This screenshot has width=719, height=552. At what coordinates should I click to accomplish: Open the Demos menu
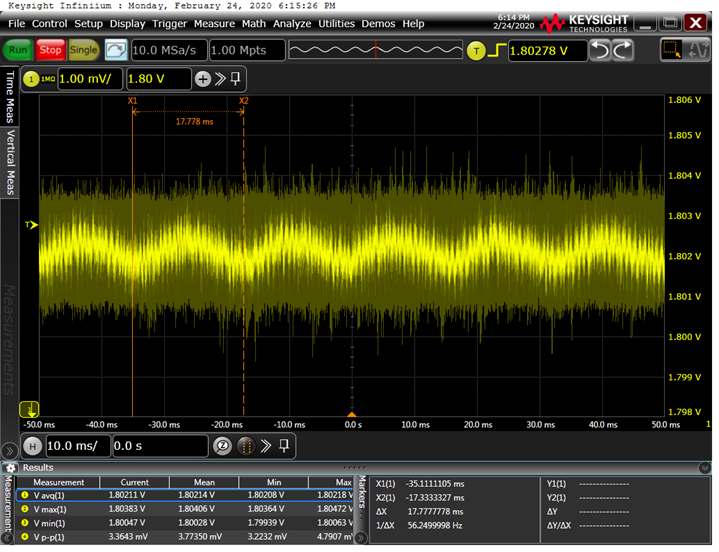coord(378,23)
